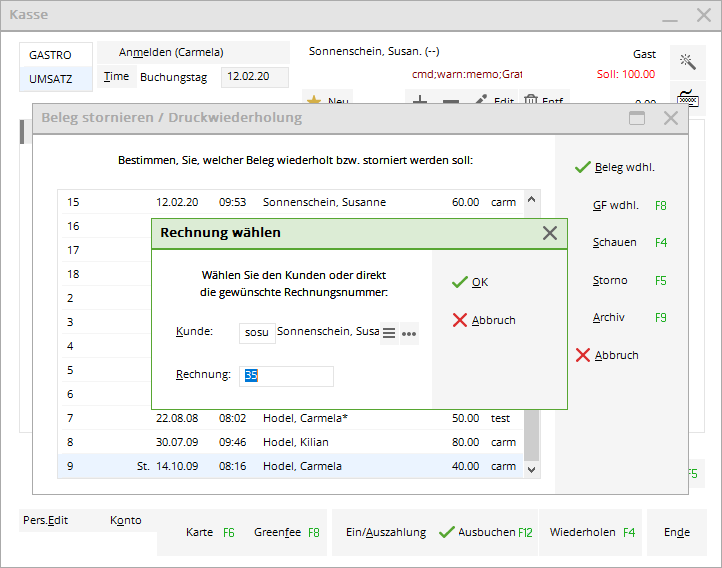Confirm with the green checkmark OK
Viewport: 722px width, 568px height.
470,282
